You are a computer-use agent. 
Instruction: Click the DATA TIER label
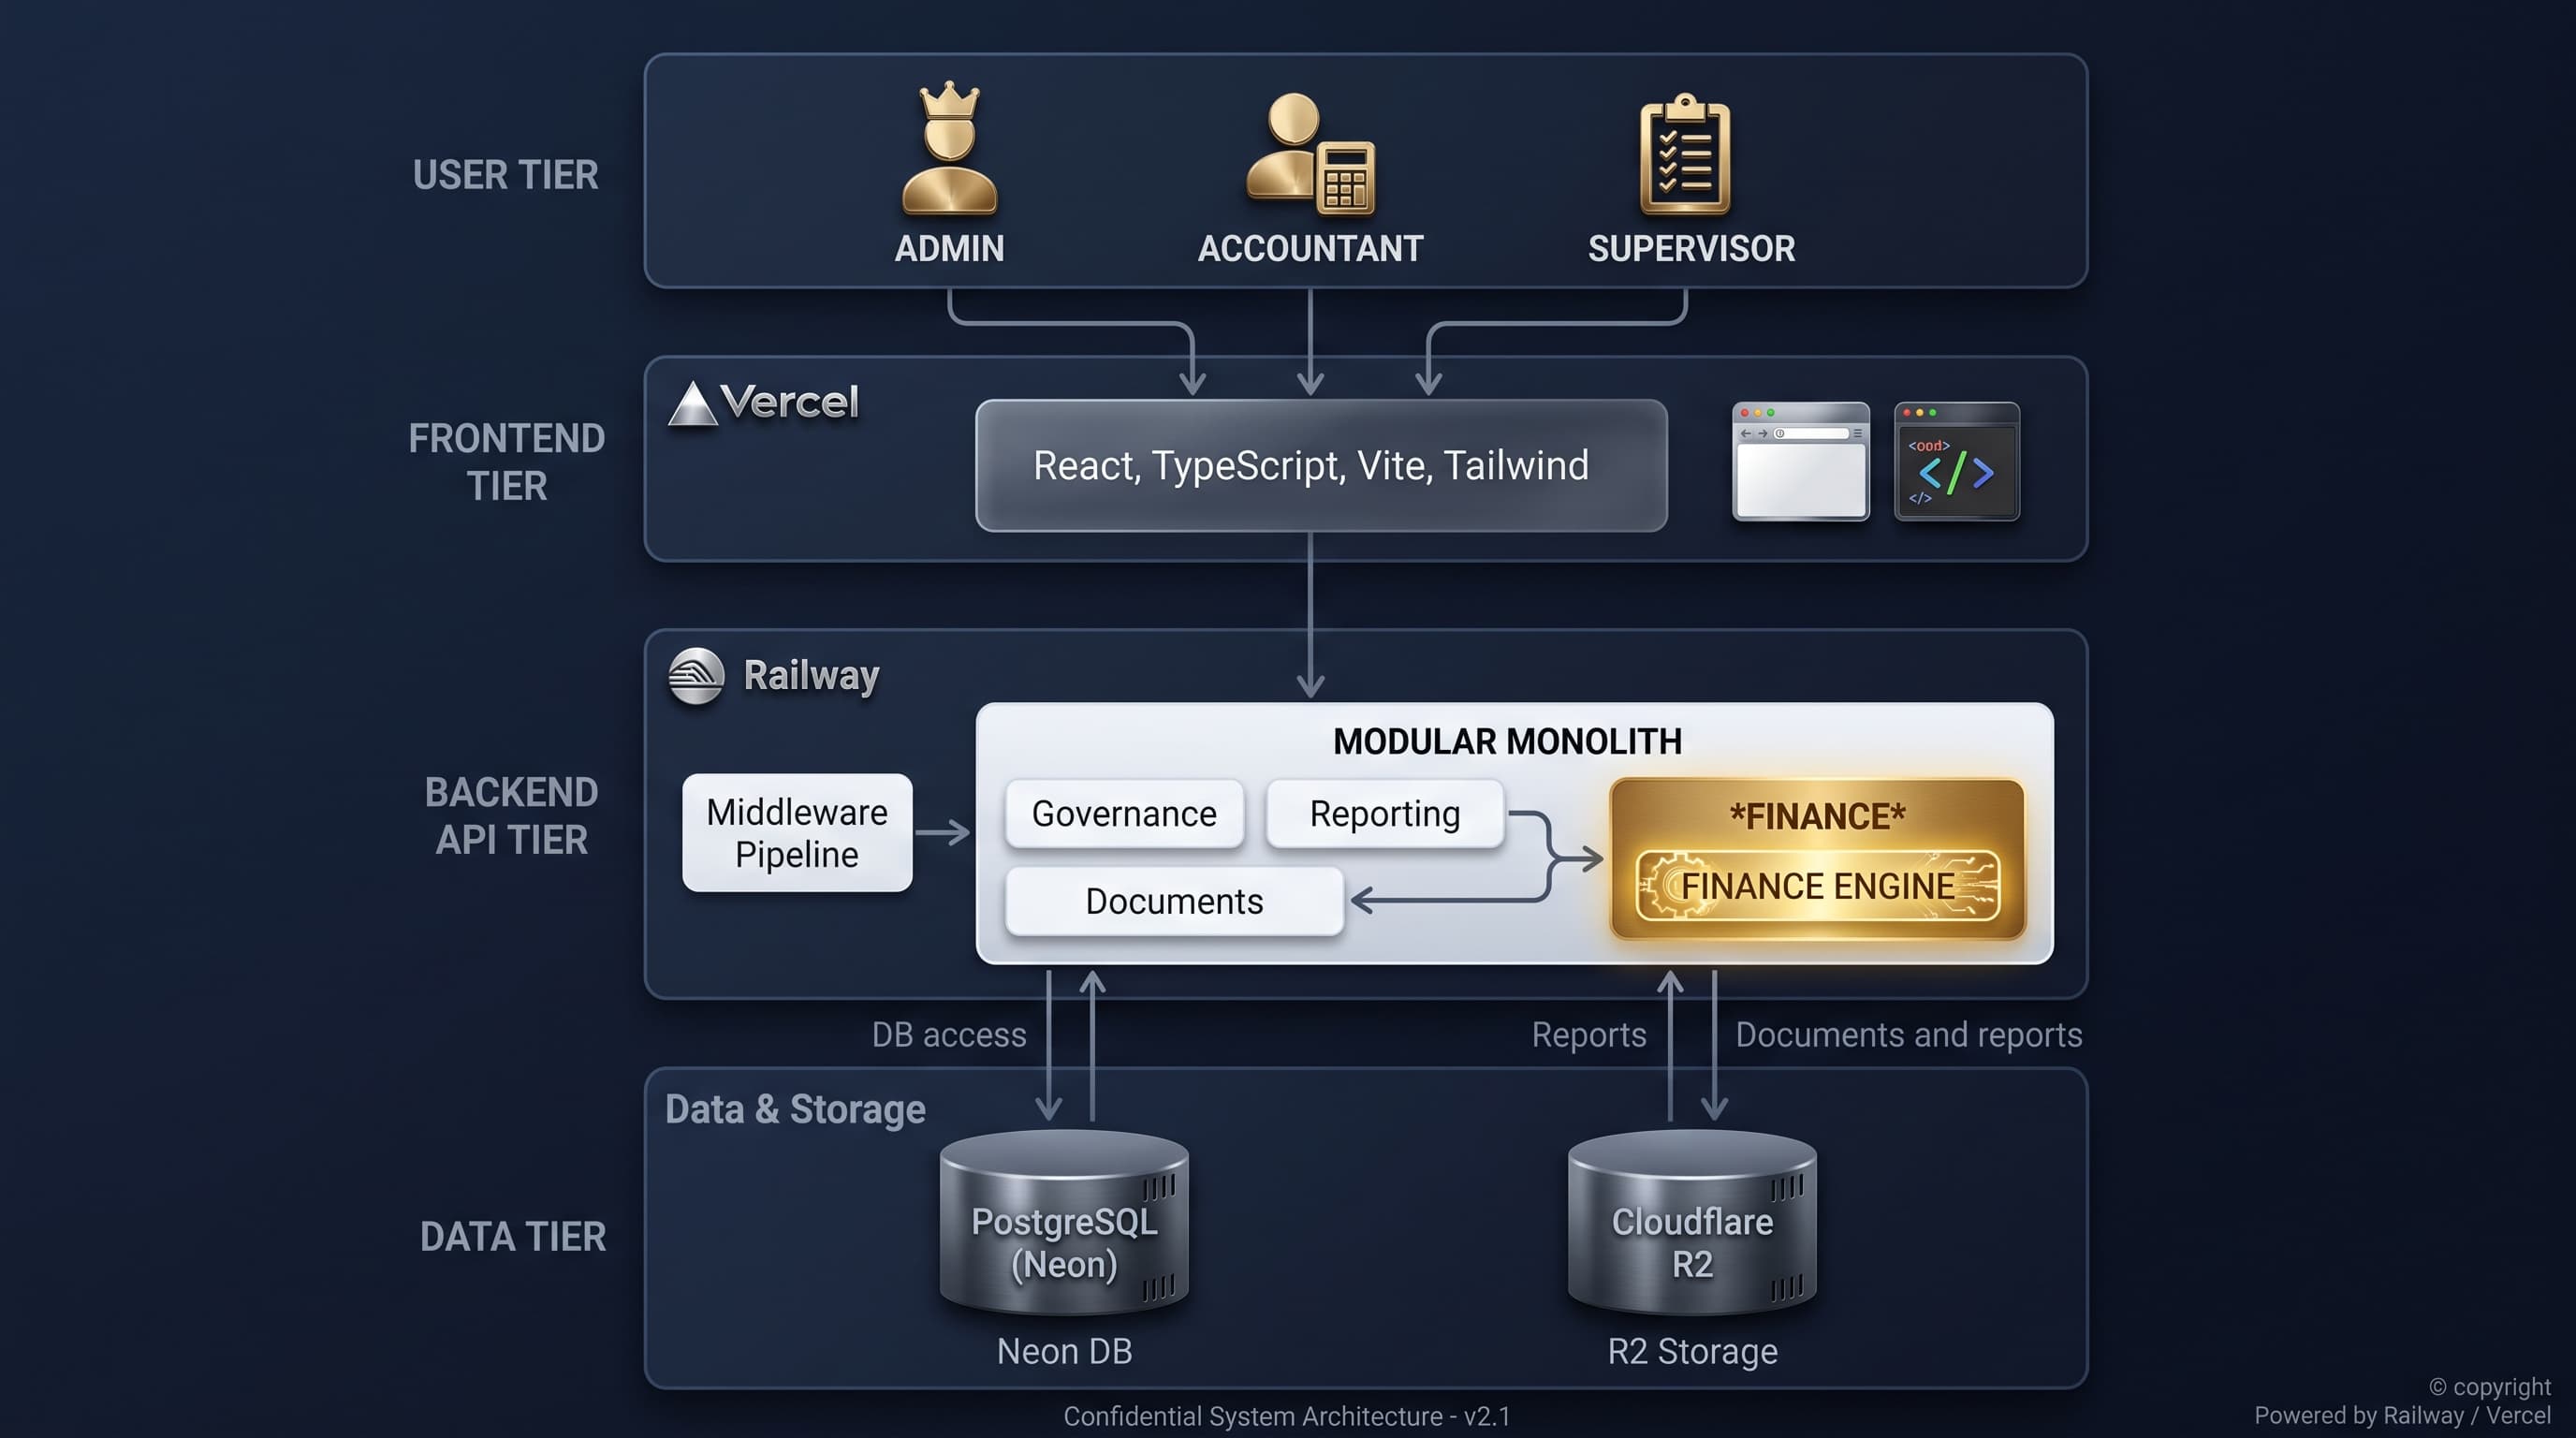point(513,1237)
